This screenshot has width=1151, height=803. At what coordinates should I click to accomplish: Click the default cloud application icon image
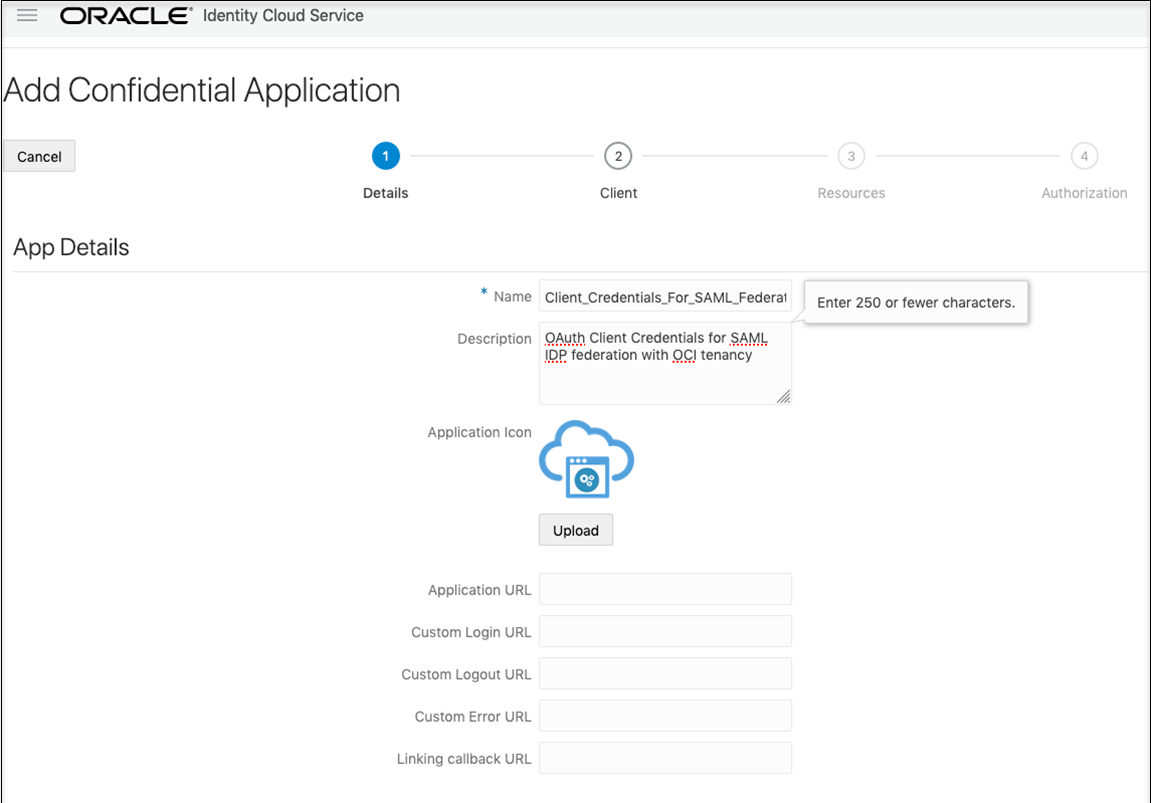[586, 460]
